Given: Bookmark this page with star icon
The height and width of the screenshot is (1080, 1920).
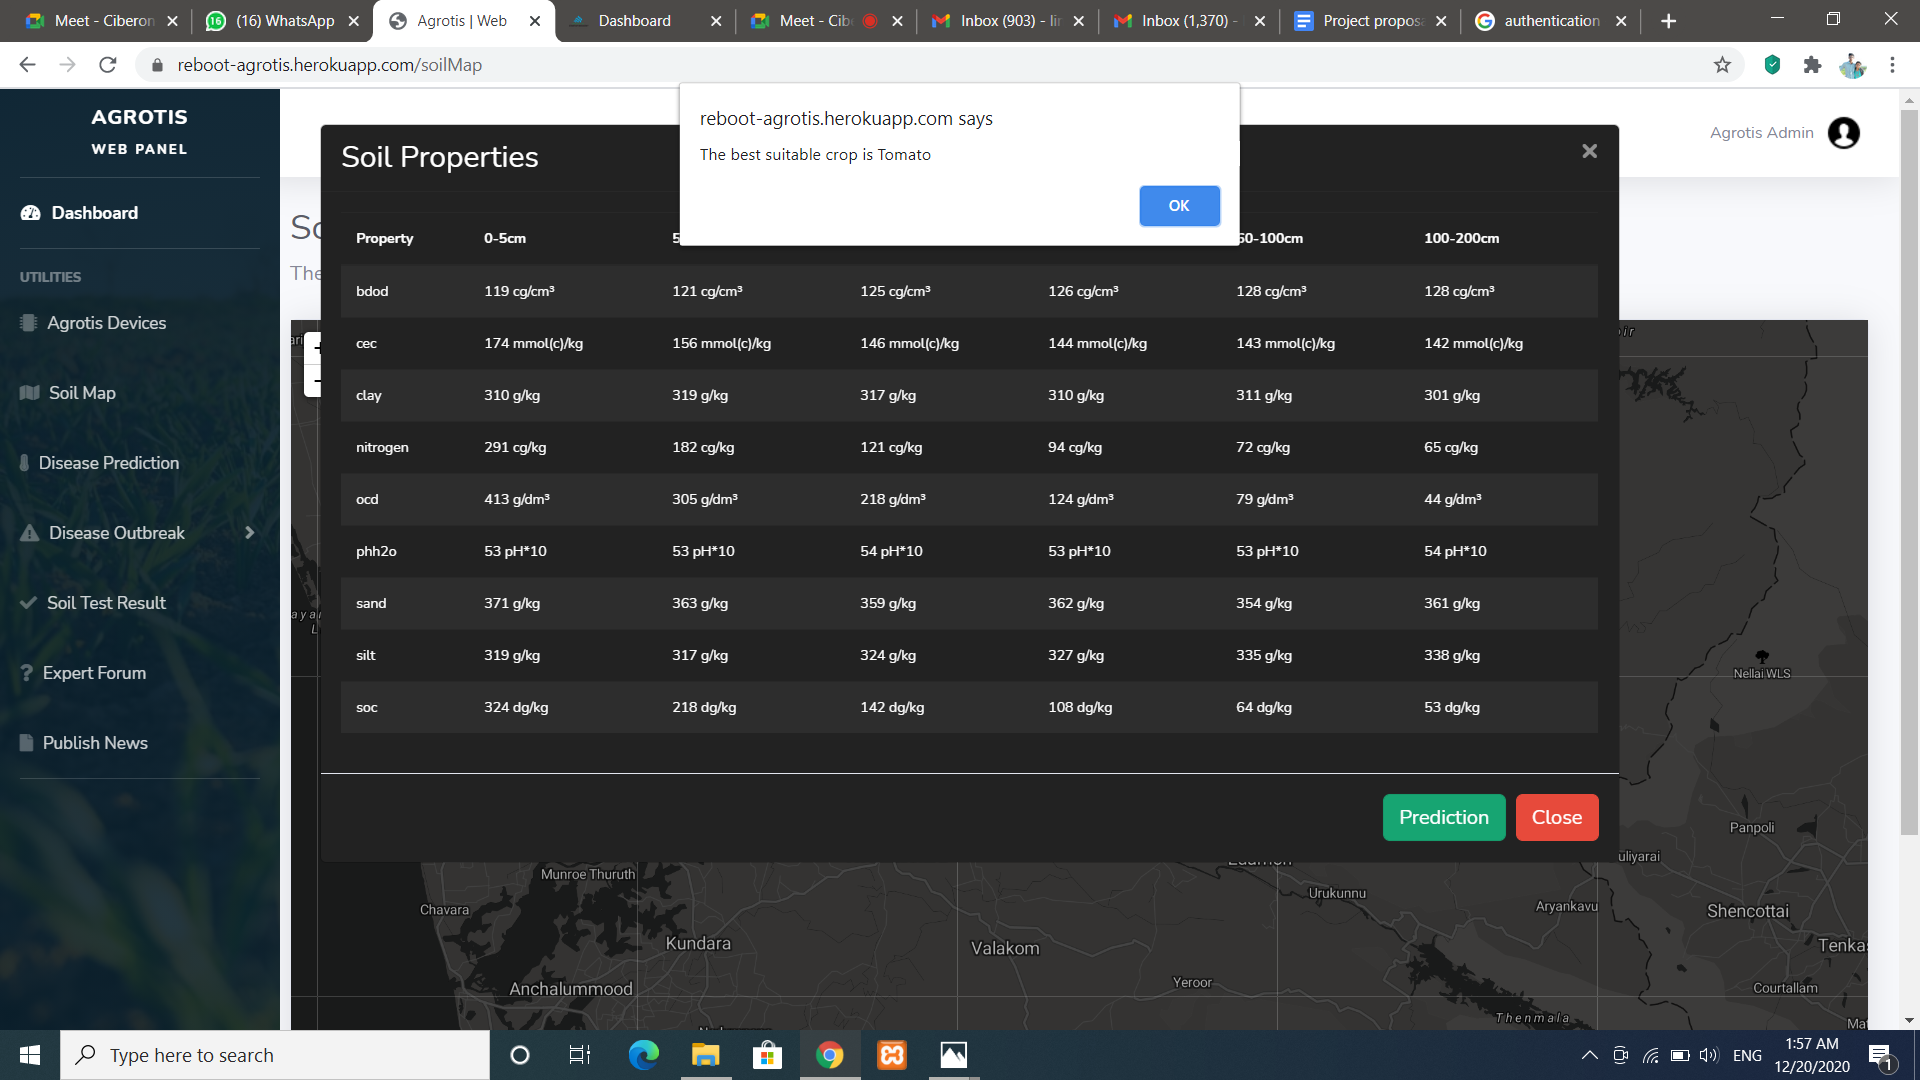Looking at the screenshot, I should [1722, 65].
